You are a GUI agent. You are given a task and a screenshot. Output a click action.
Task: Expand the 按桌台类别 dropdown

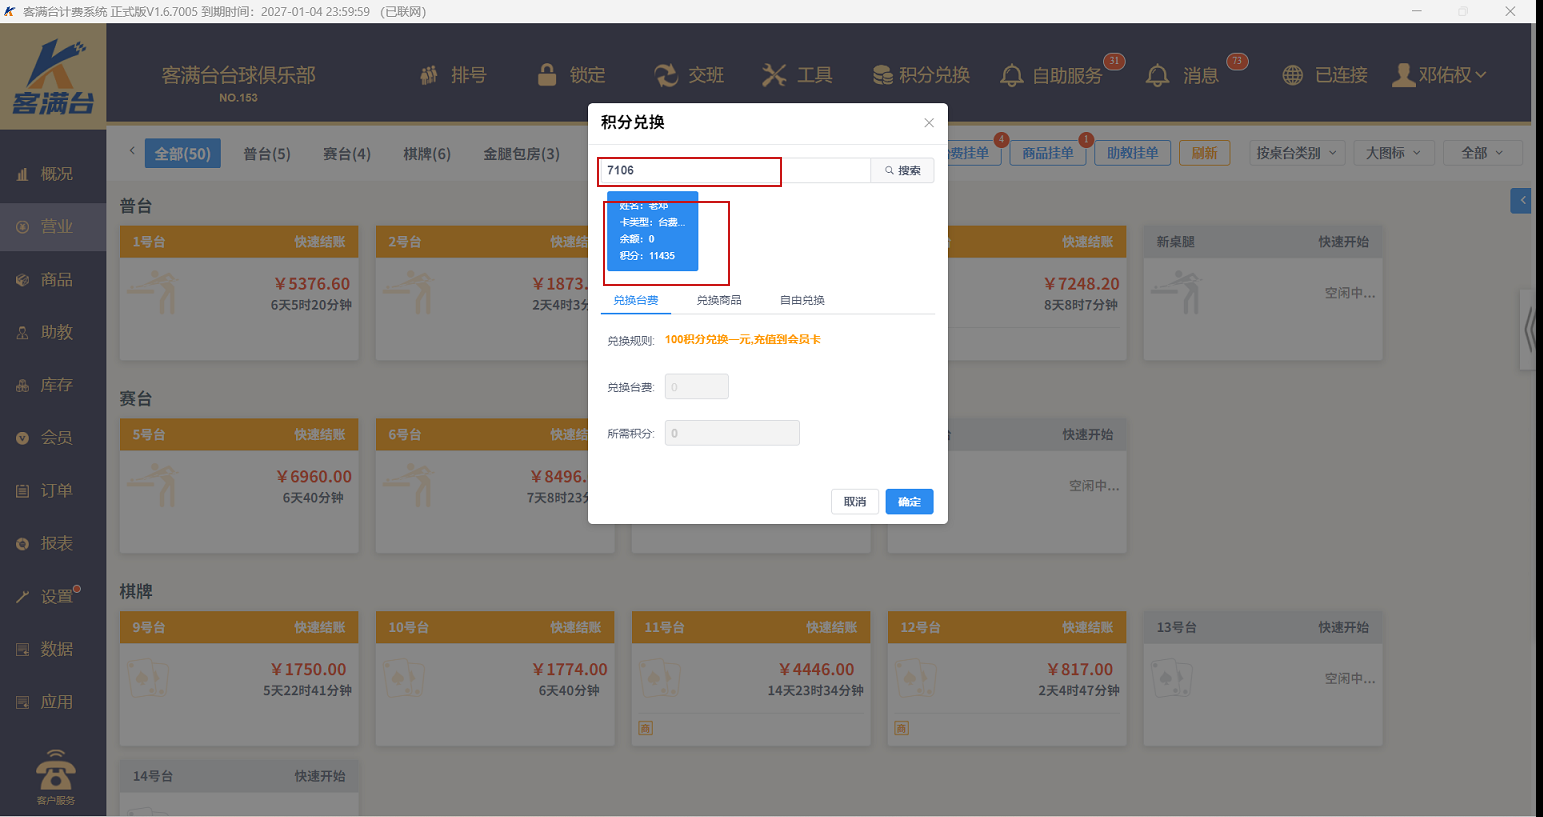tap(1296, 153)
